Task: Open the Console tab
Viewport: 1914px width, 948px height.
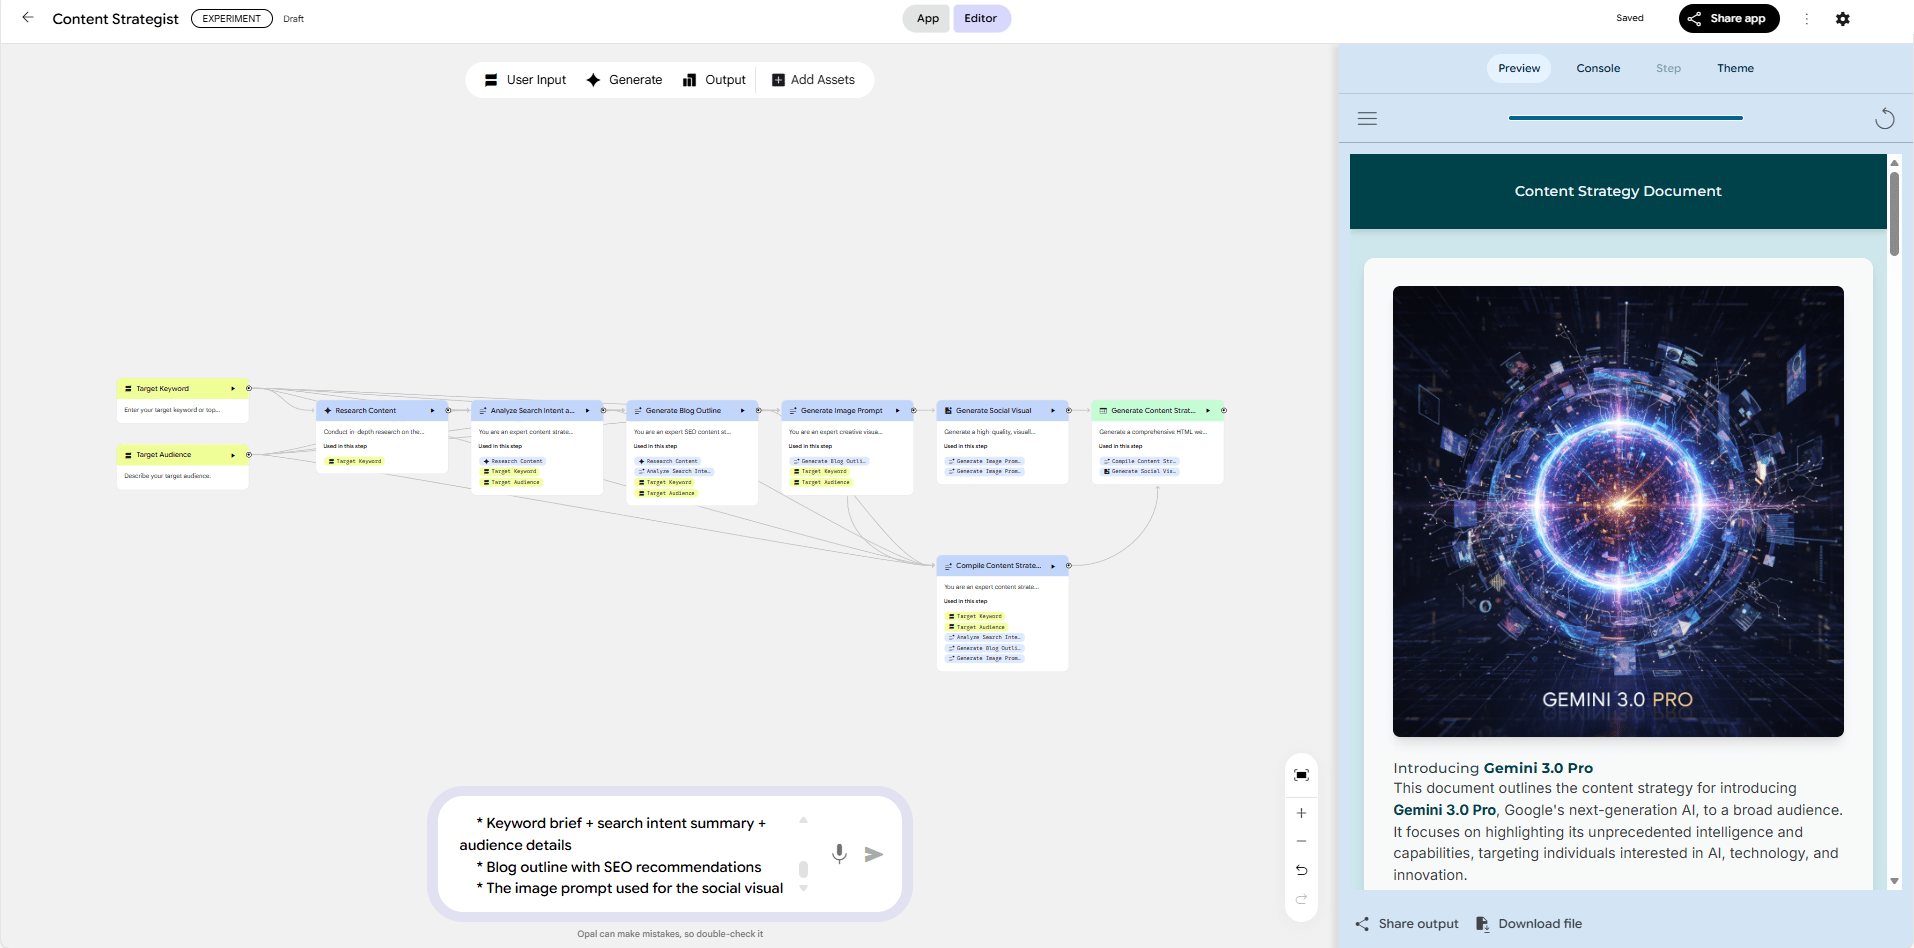Action: [1598, 68]
